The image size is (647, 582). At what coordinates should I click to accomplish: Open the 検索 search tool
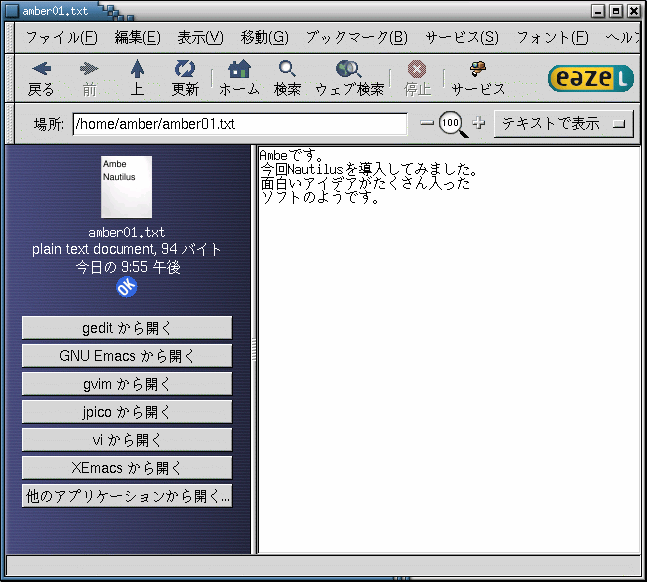[287, 77]
